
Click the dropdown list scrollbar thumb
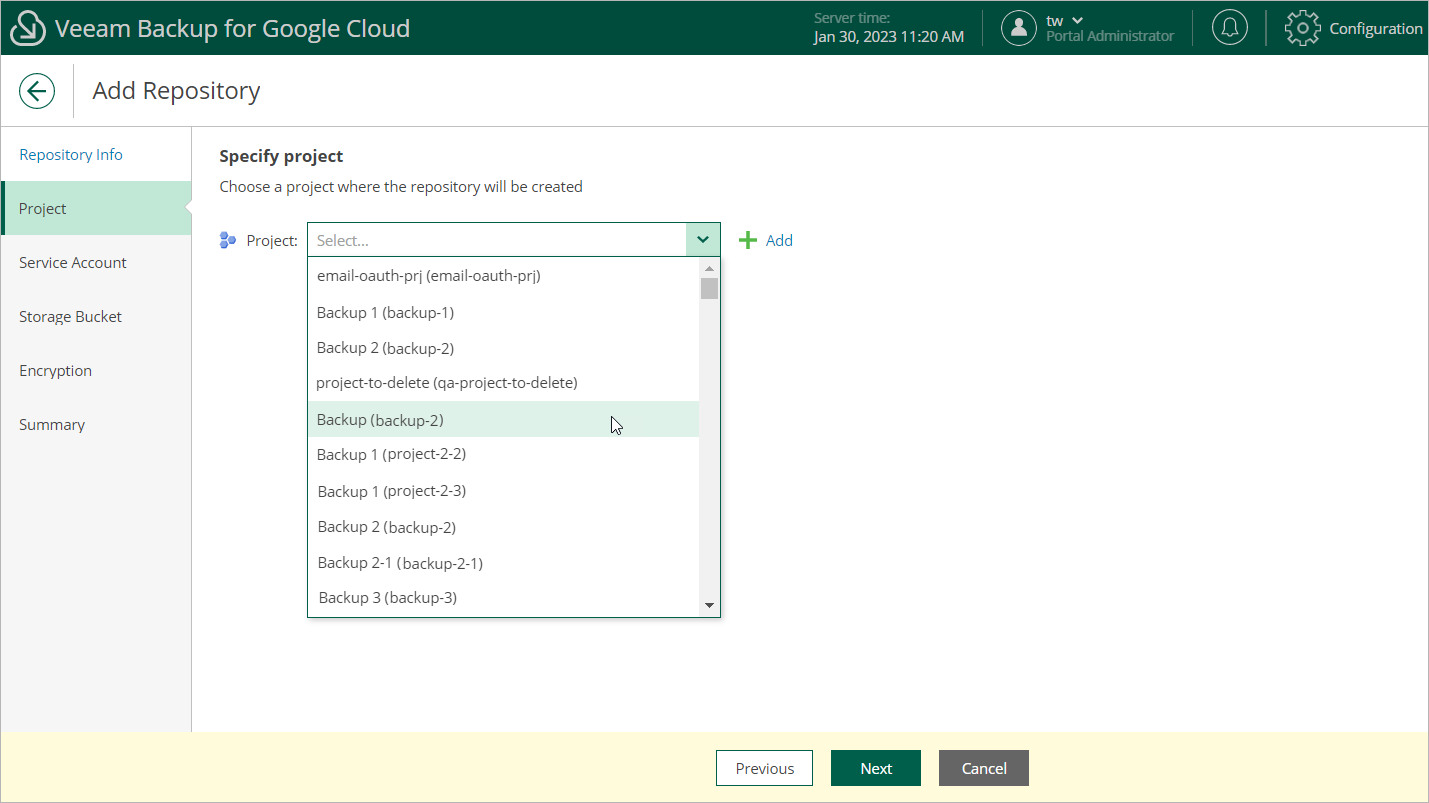[x=709, y=289]
